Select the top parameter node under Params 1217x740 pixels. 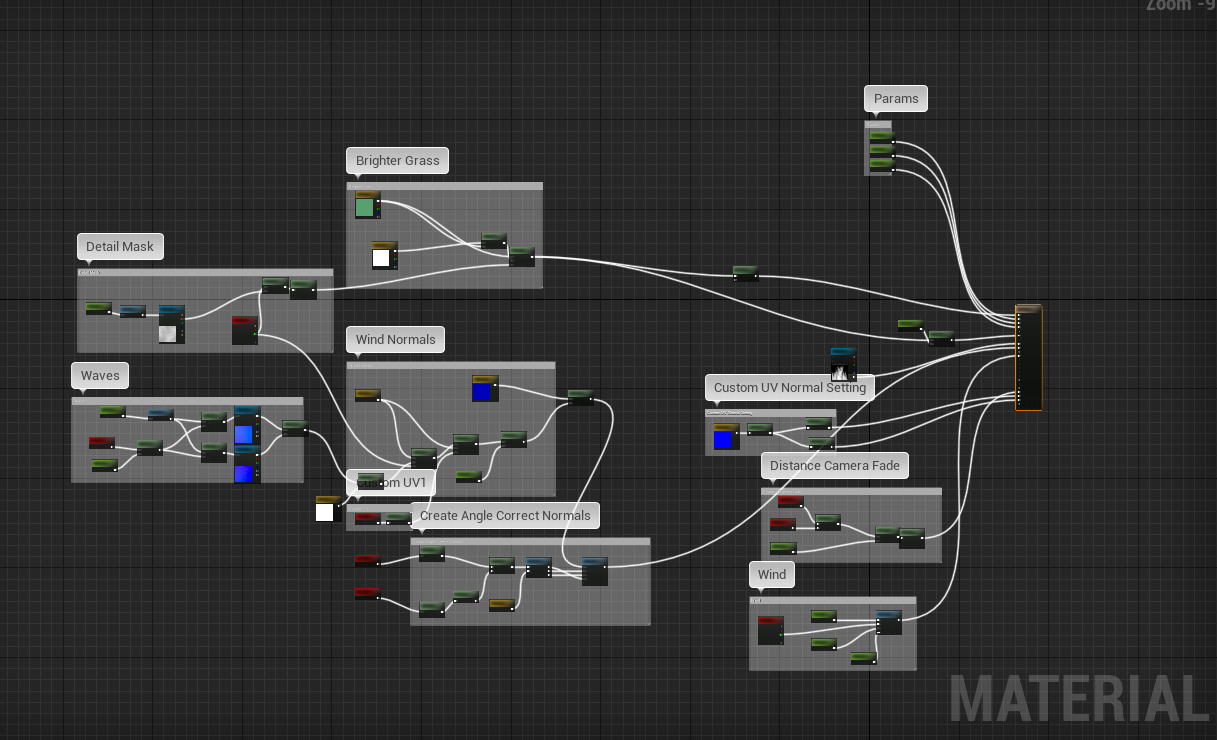coord(881,135)
